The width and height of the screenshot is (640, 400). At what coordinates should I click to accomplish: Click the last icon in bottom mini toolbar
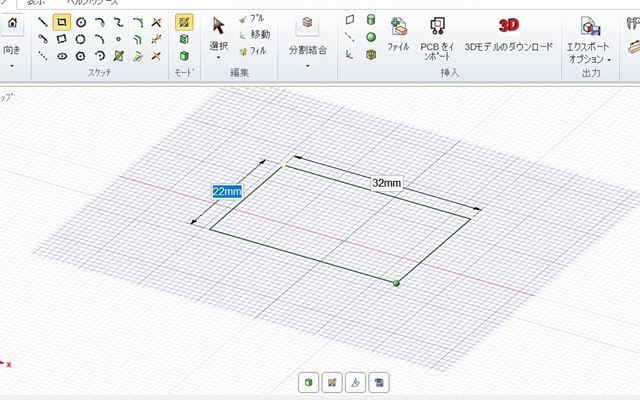coord(379,382)
